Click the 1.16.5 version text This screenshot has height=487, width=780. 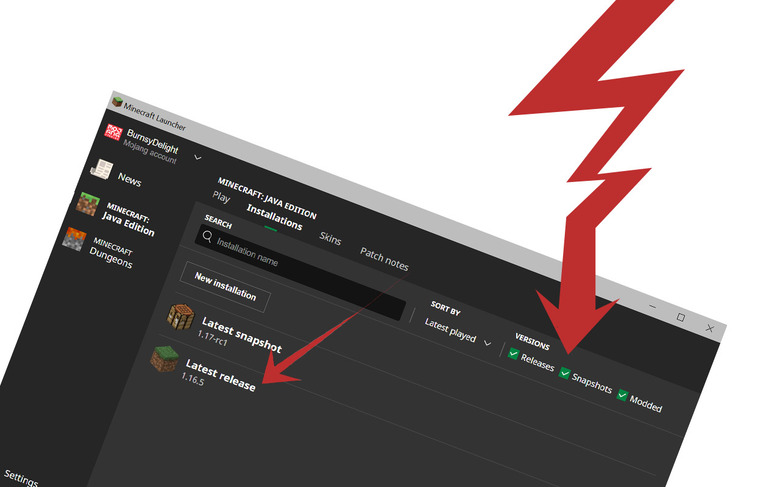pos(193,379)
